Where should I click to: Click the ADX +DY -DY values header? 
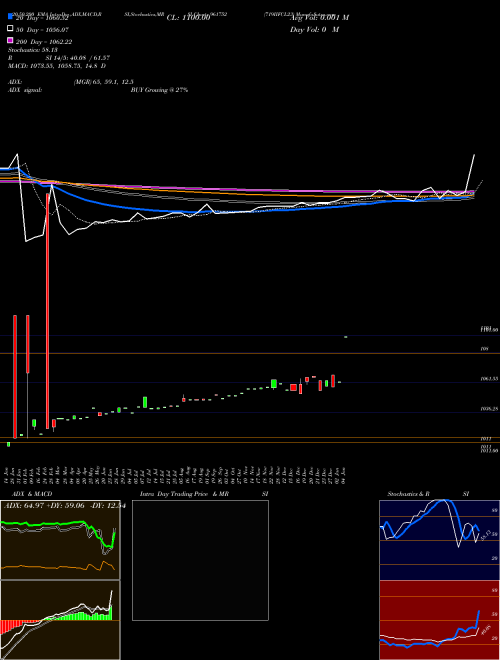(65, 505)
